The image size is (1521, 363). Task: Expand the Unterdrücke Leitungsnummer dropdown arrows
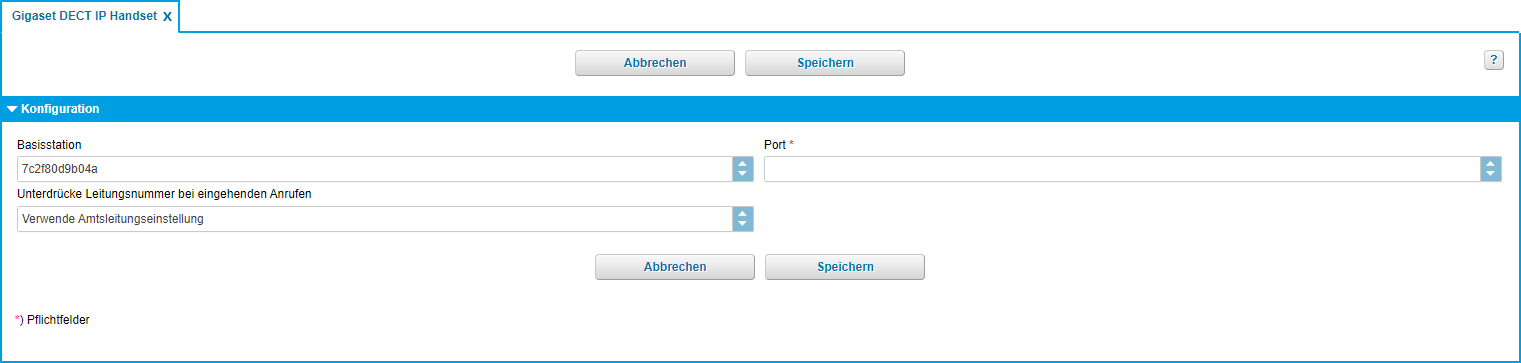[x=742, y=219]
